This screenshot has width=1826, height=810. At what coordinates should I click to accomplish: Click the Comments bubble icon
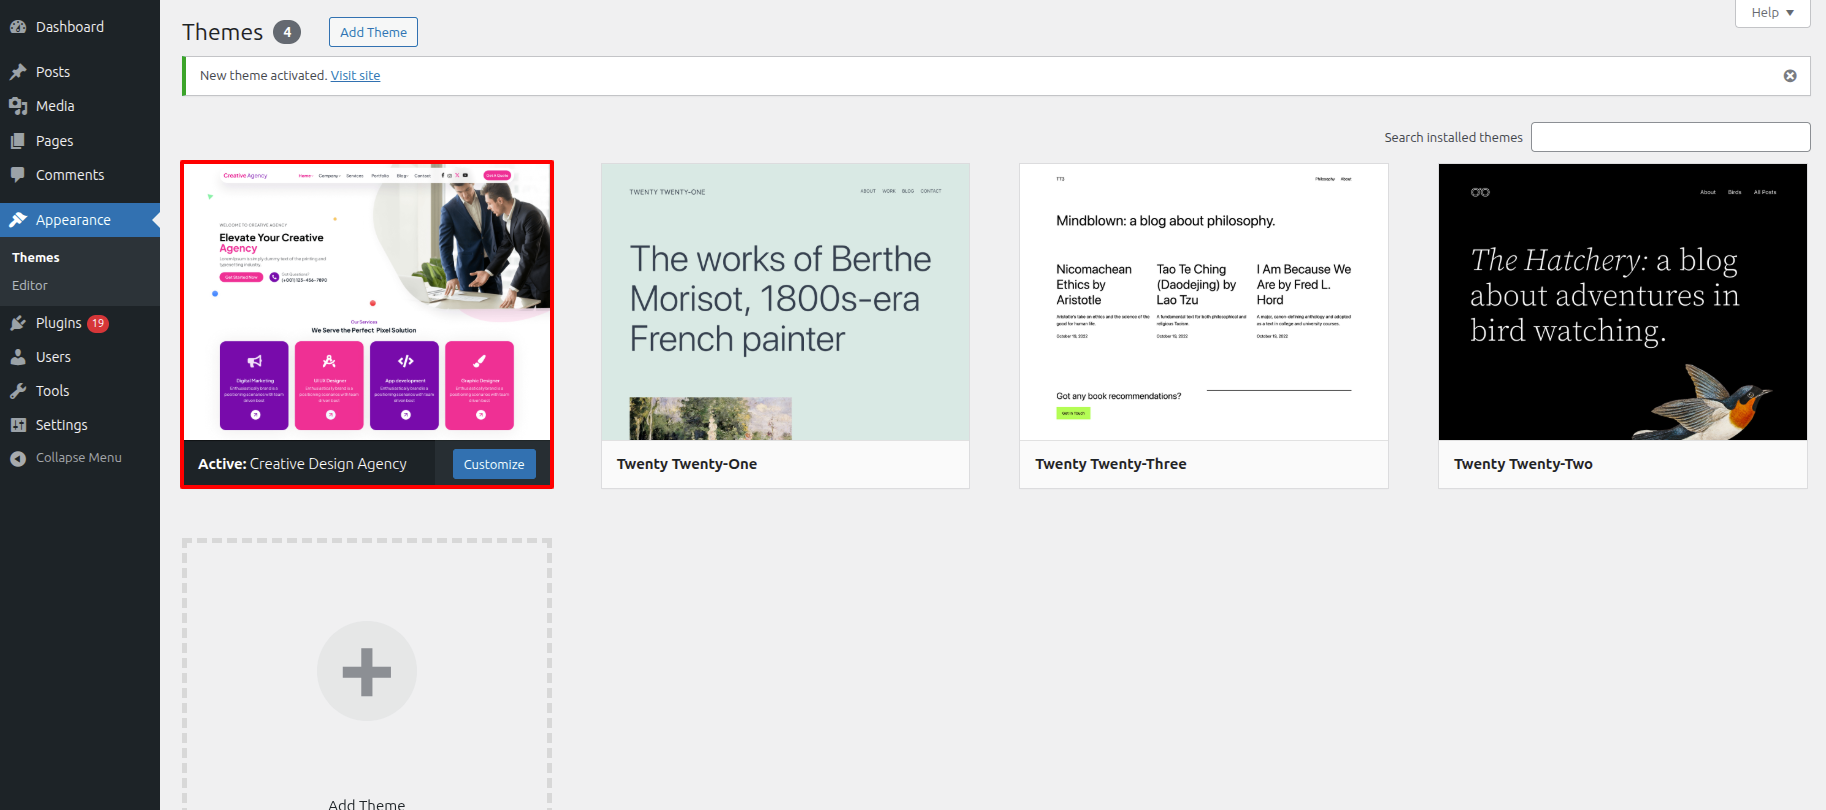[x=18, y=175]
